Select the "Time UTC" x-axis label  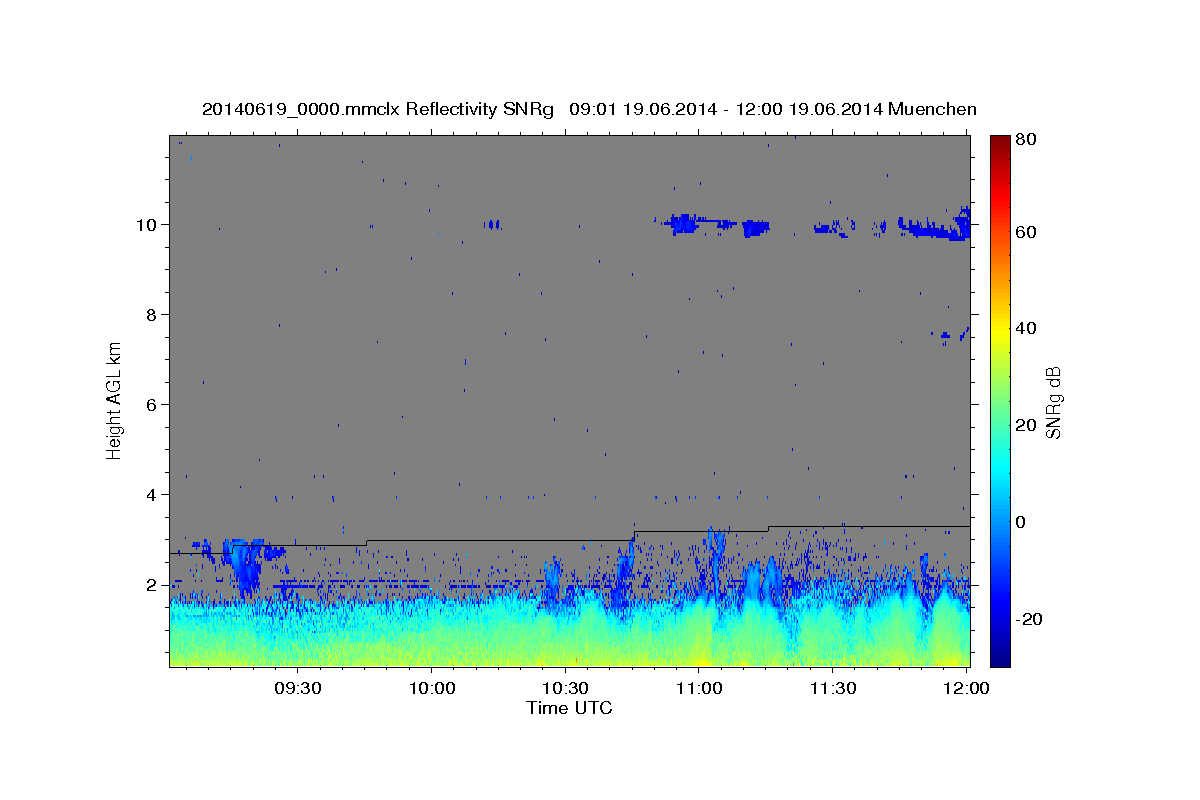click(570, 708)
